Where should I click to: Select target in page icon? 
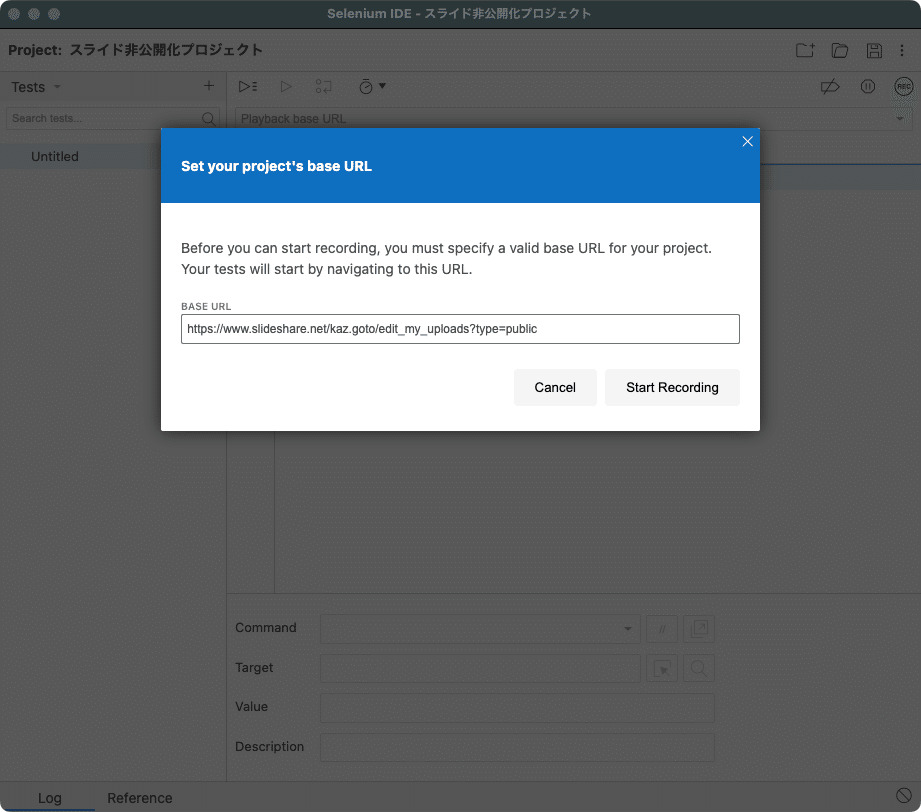click(x=662, y=668)
